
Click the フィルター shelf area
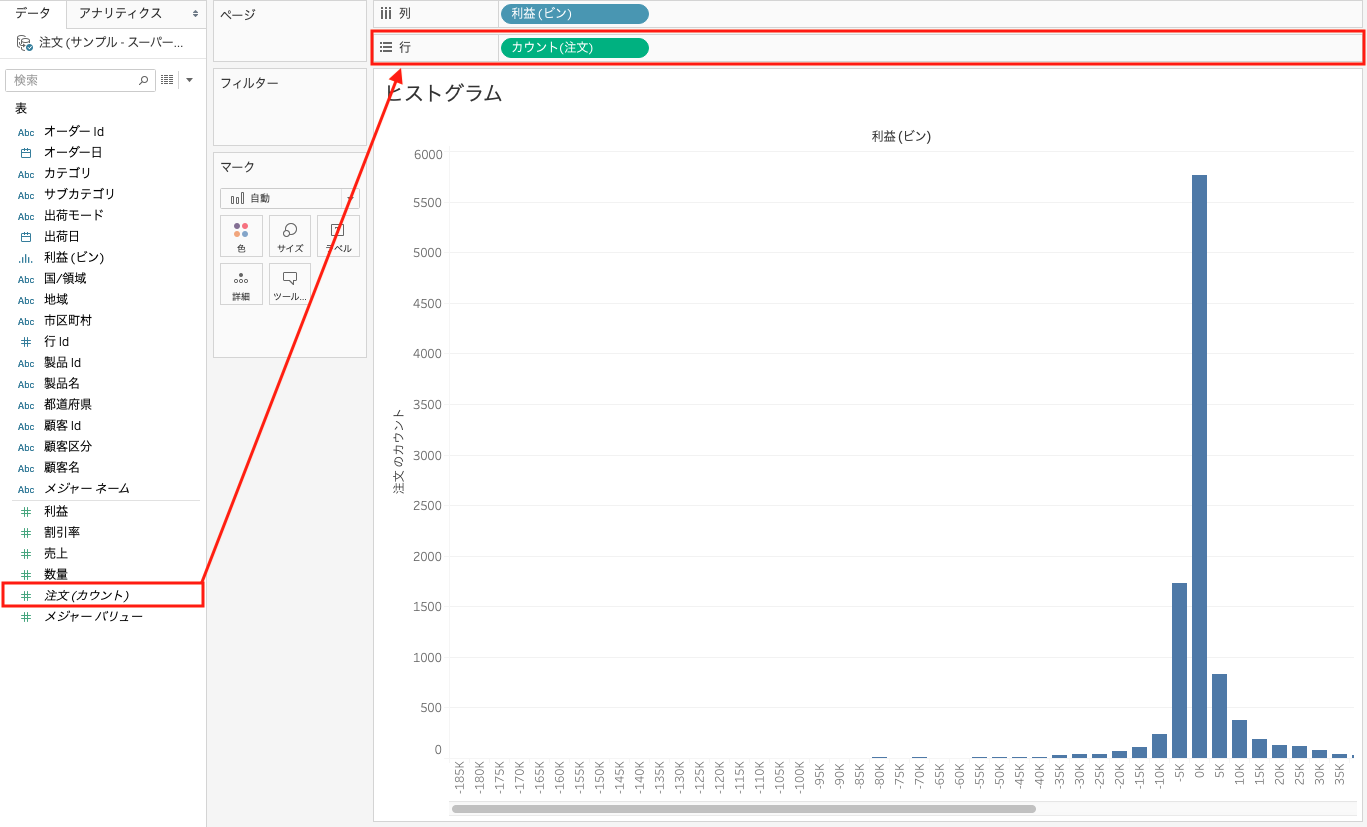point(290,107)
